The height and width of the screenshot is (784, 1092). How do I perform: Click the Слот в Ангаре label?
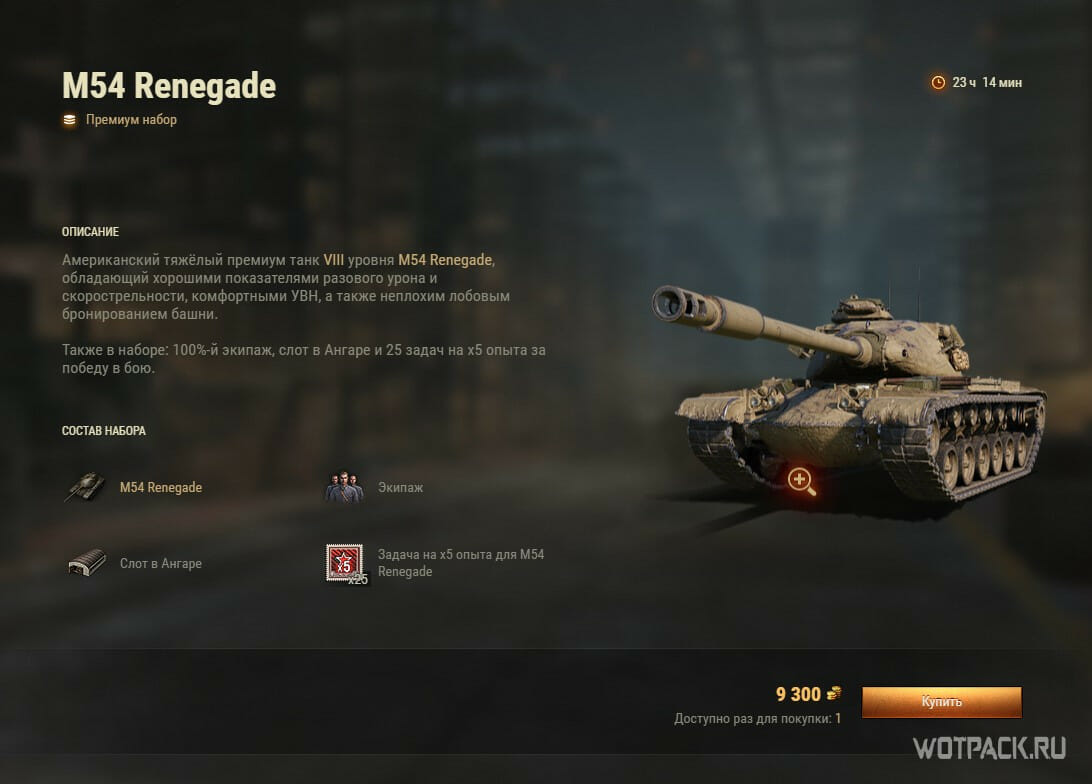(x=161, y=563)
